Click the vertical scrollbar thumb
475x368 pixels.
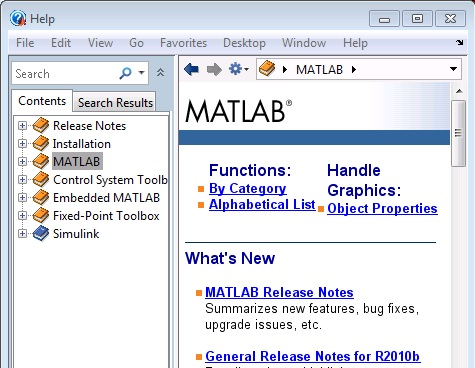click(459, 133)
